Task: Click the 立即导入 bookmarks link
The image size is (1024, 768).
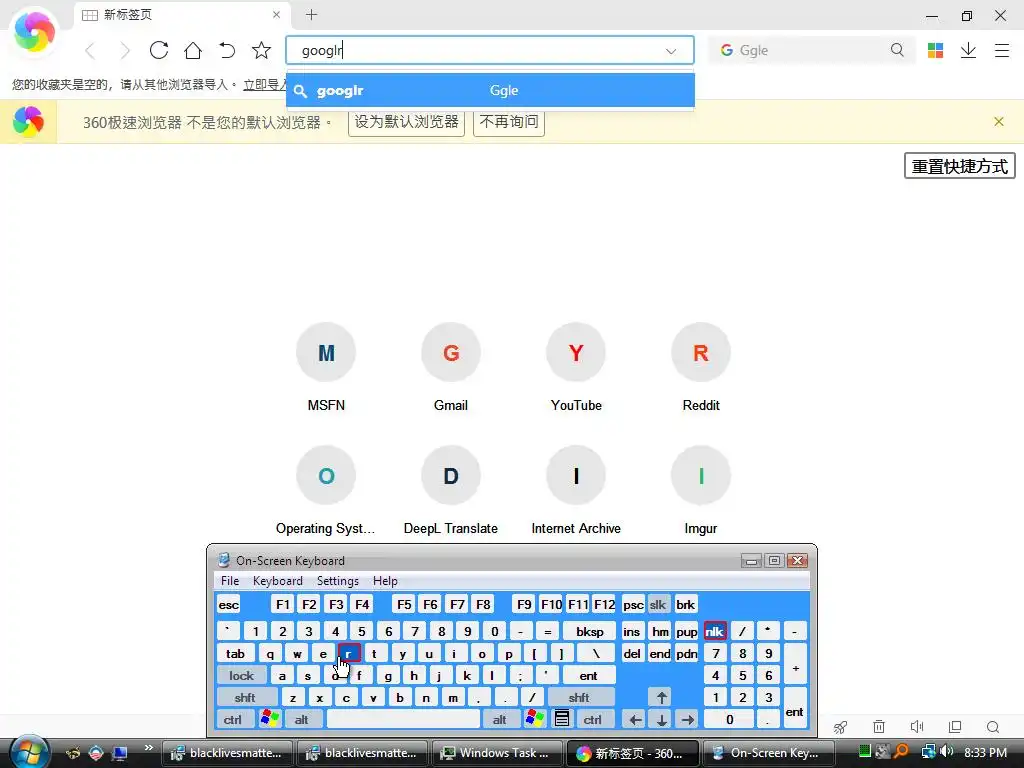Action: (x=265, y=84)
